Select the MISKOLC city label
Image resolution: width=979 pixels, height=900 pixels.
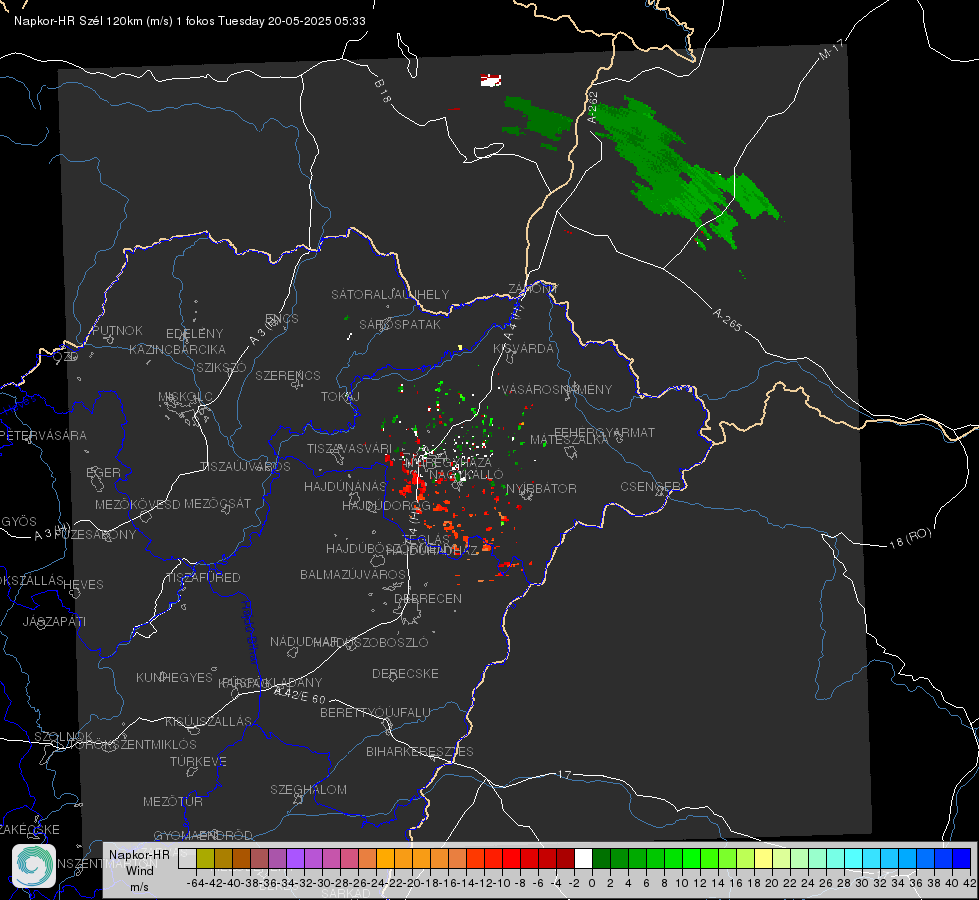185,397
